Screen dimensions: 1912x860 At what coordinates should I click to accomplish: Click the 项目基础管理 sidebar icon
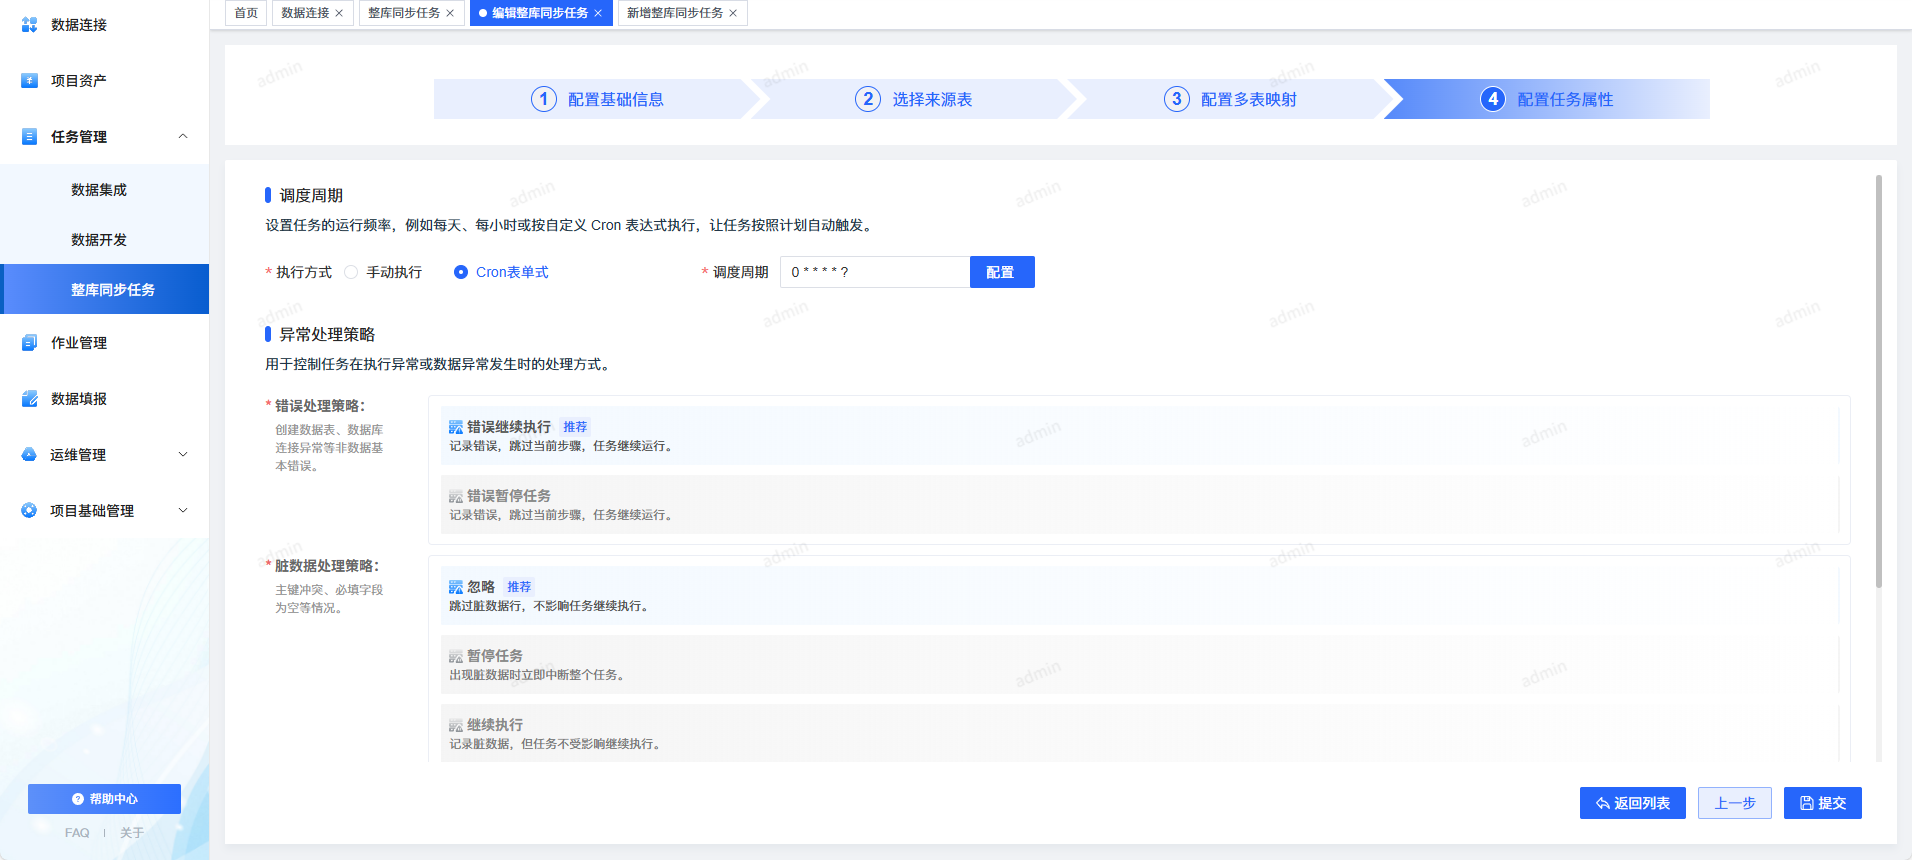point(29,511)
